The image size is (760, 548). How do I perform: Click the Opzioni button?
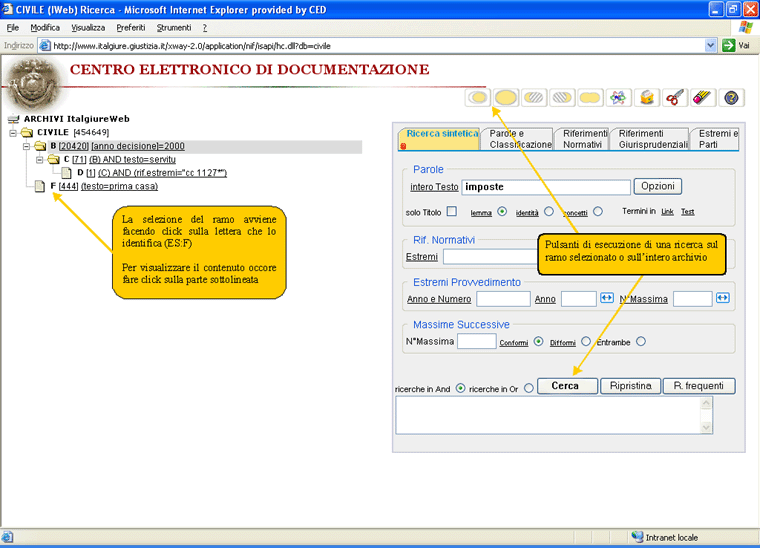click(x=658, y=187)
